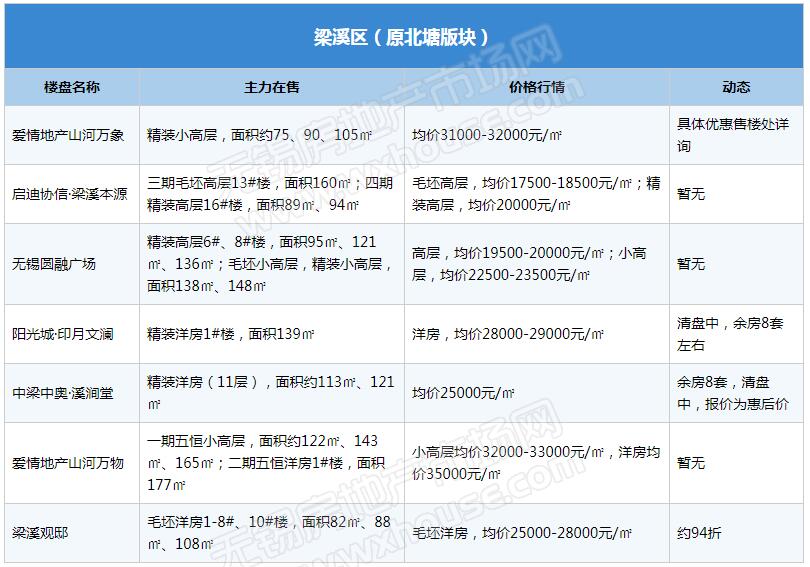Screen dimensions: 810x567
Task: Click the 均价31000-32000元/㎡ price cell
Action: tap(486, 135)
